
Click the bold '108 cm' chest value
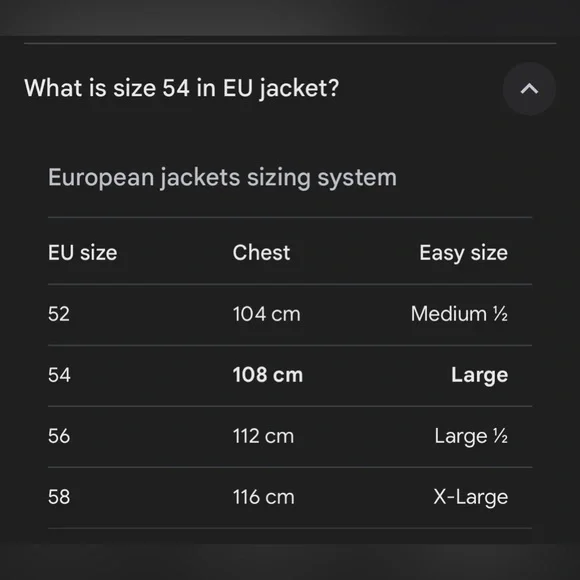coord(268,375)
